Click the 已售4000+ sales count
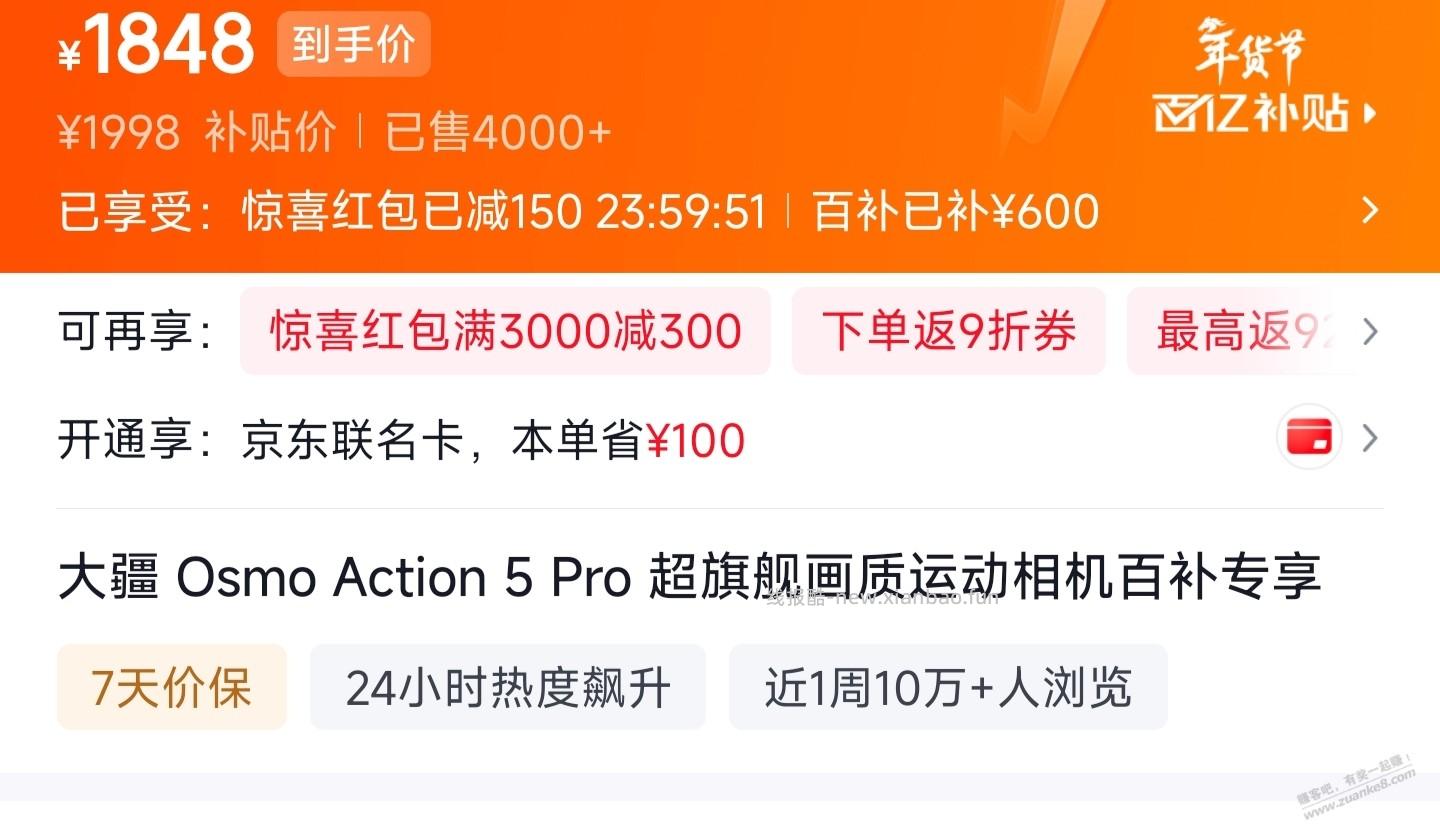 [x=493, y=130]
